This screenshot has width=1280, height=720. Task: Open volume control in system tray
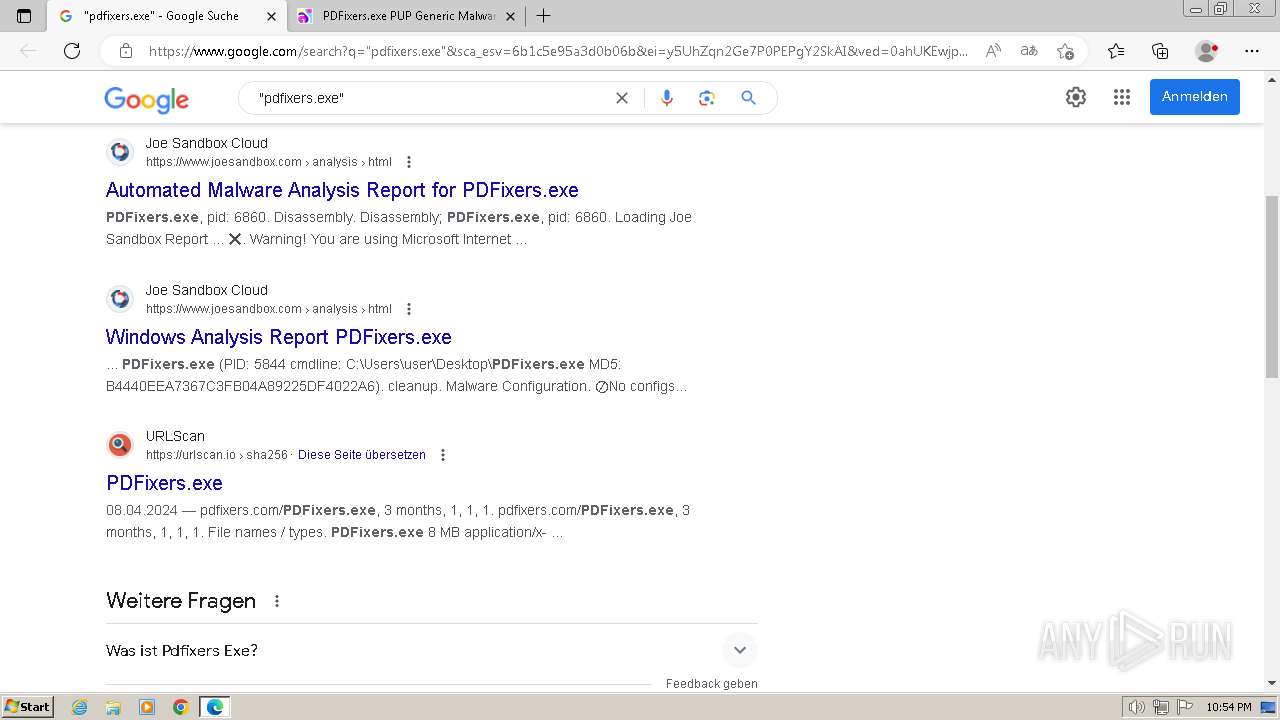tap(1137, 707)
